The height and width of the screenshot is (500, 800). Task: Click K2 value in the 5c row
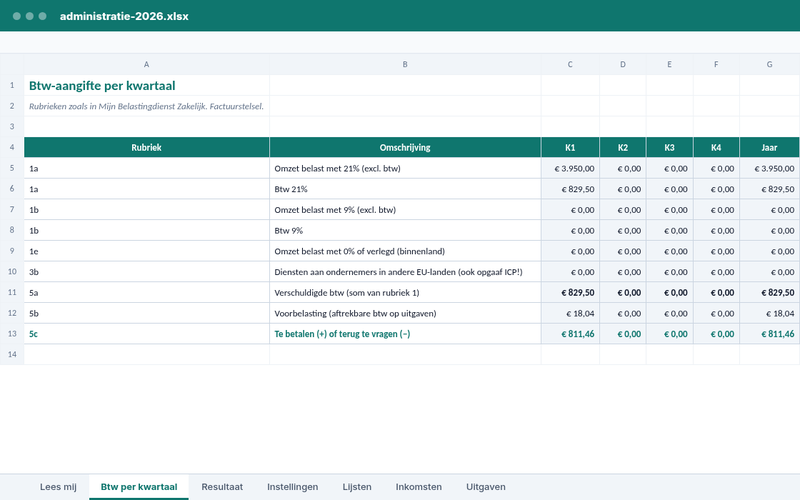(x=622, y=334)
